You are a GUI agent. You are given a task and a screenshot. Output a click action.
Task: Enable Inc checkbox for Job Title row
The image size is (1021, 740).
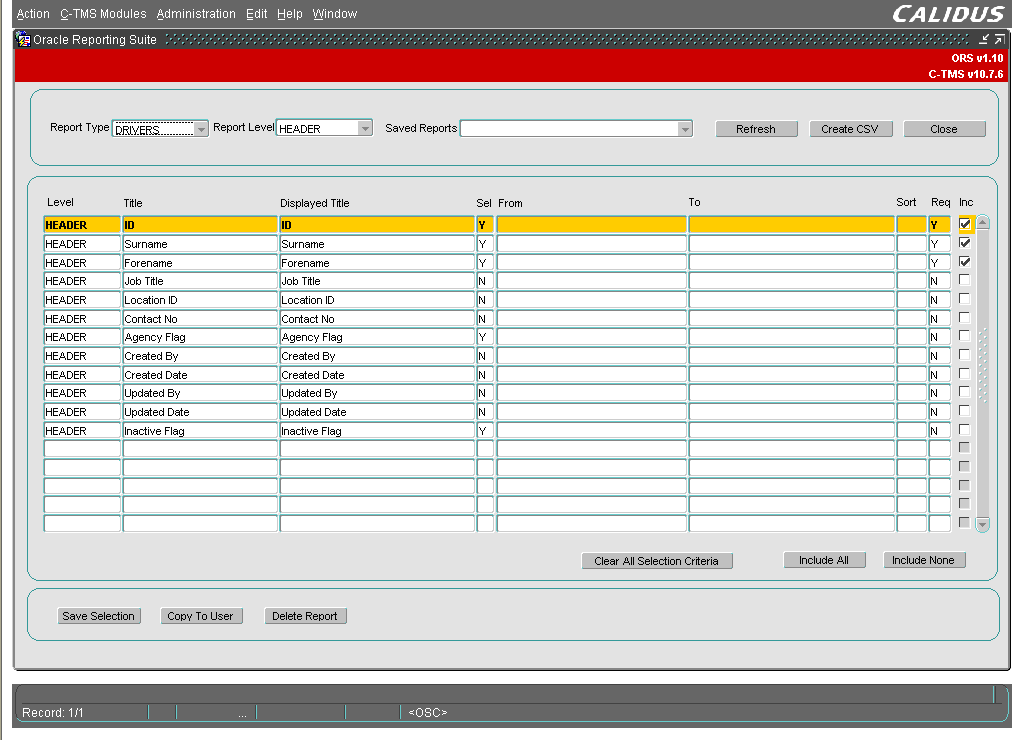965,280
